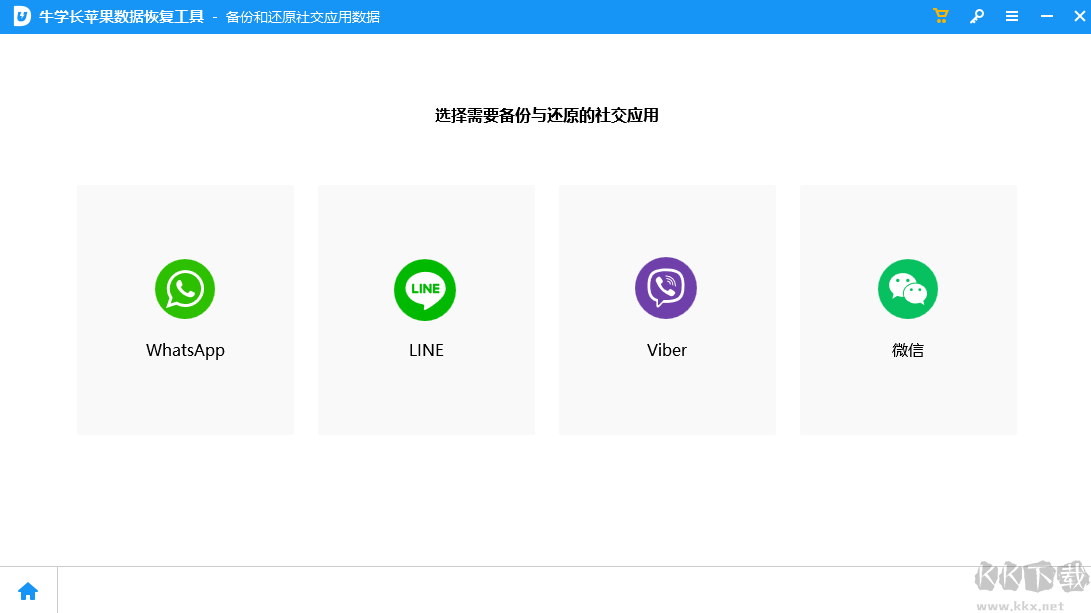
Task: Choose the purple Viber icon
Action: coord(666,288)
